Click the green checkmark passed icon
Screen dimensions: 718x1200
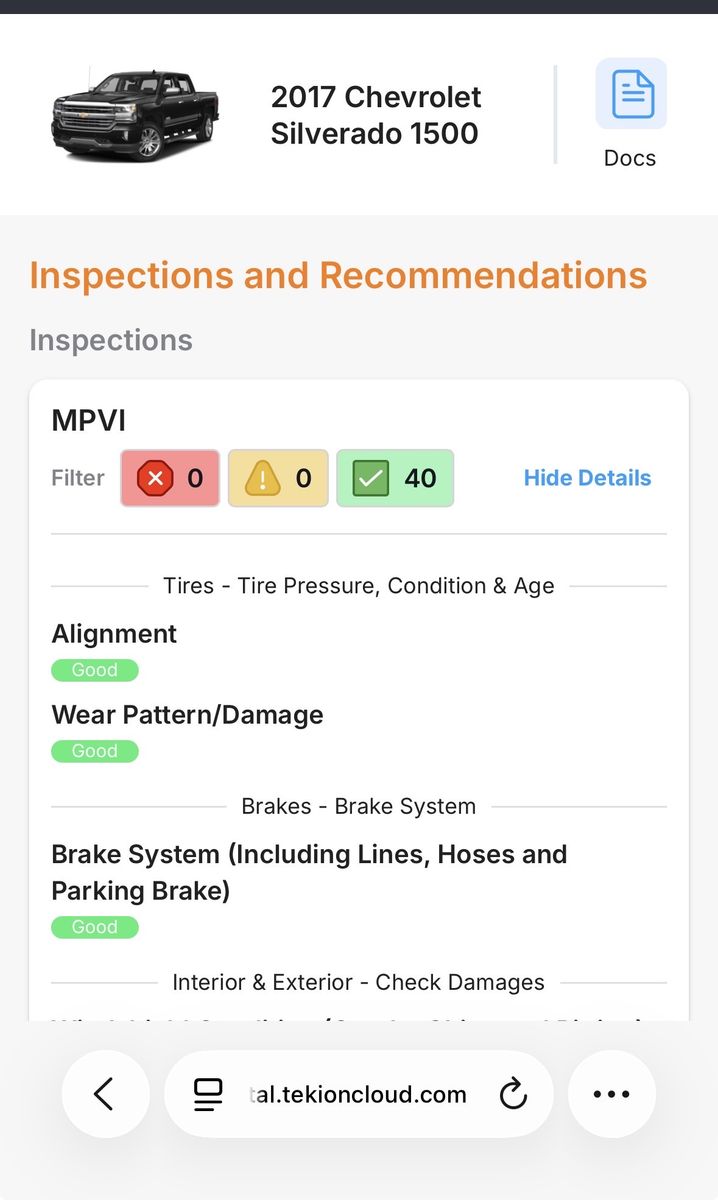[371, 479]
